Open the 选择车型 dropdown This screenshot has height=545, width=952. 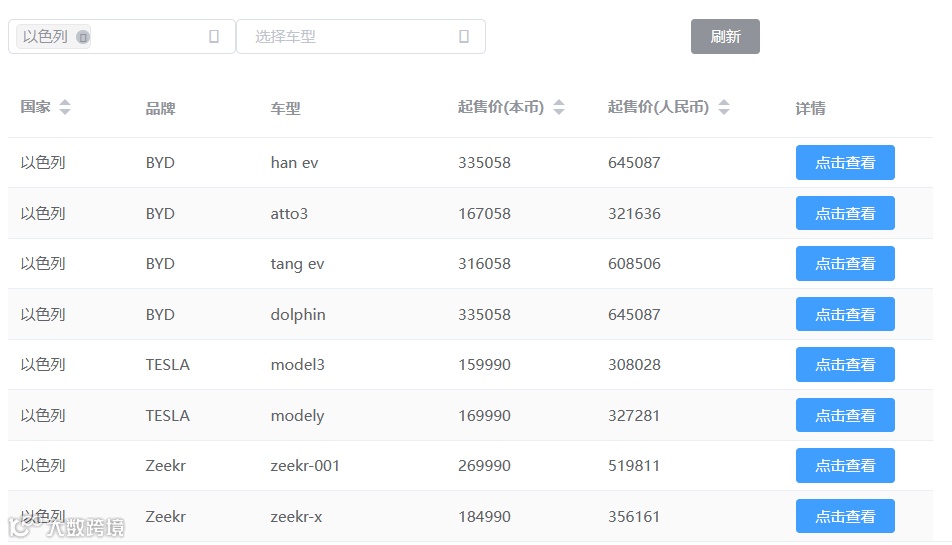click(x=361, y=36)
